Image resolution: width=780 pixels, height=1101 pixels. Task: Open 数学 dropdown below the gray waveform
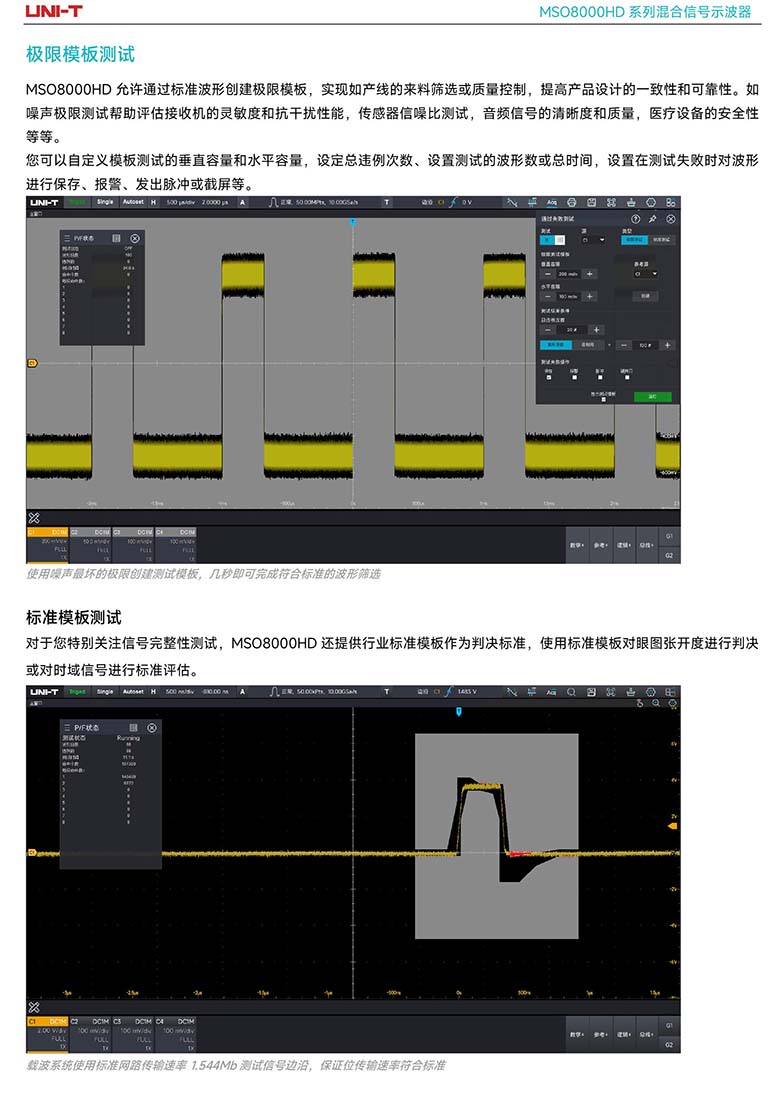(x=577, y=546)
